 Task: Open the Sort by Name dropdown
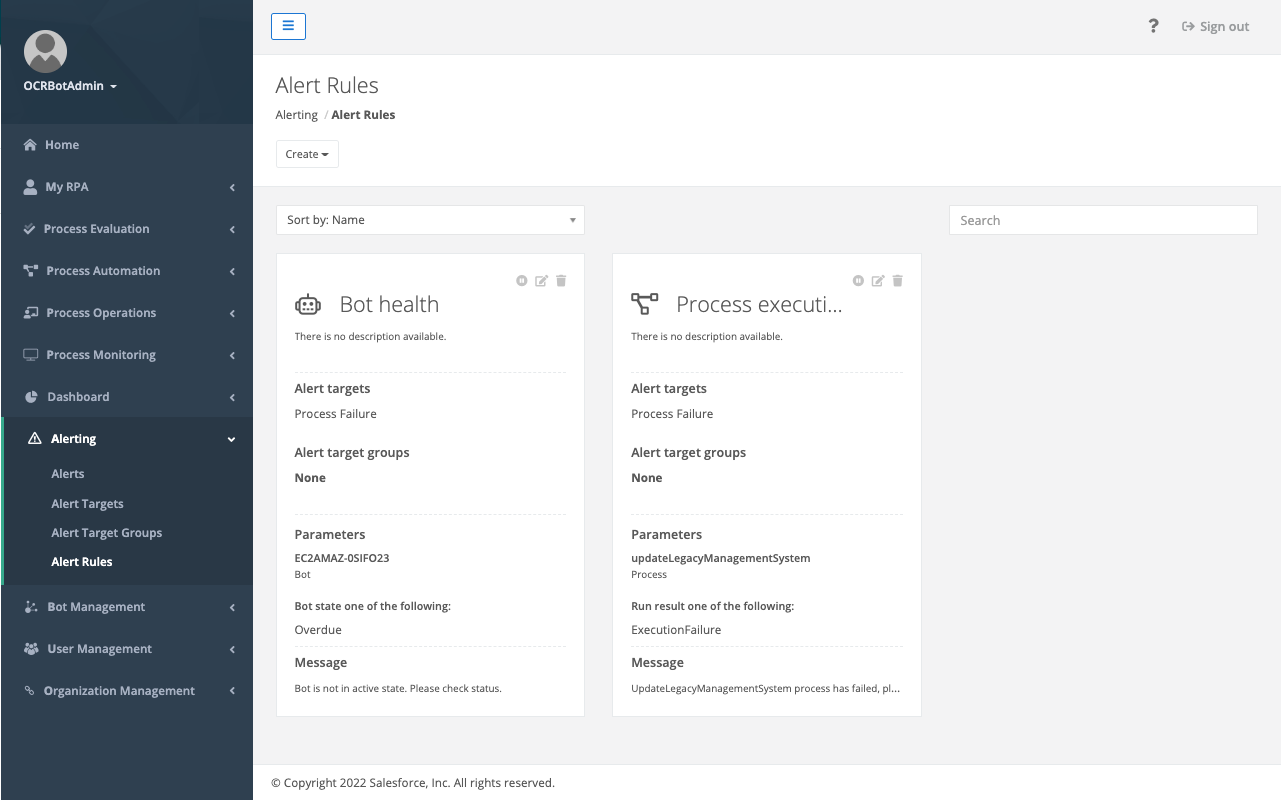click(430, 220)
